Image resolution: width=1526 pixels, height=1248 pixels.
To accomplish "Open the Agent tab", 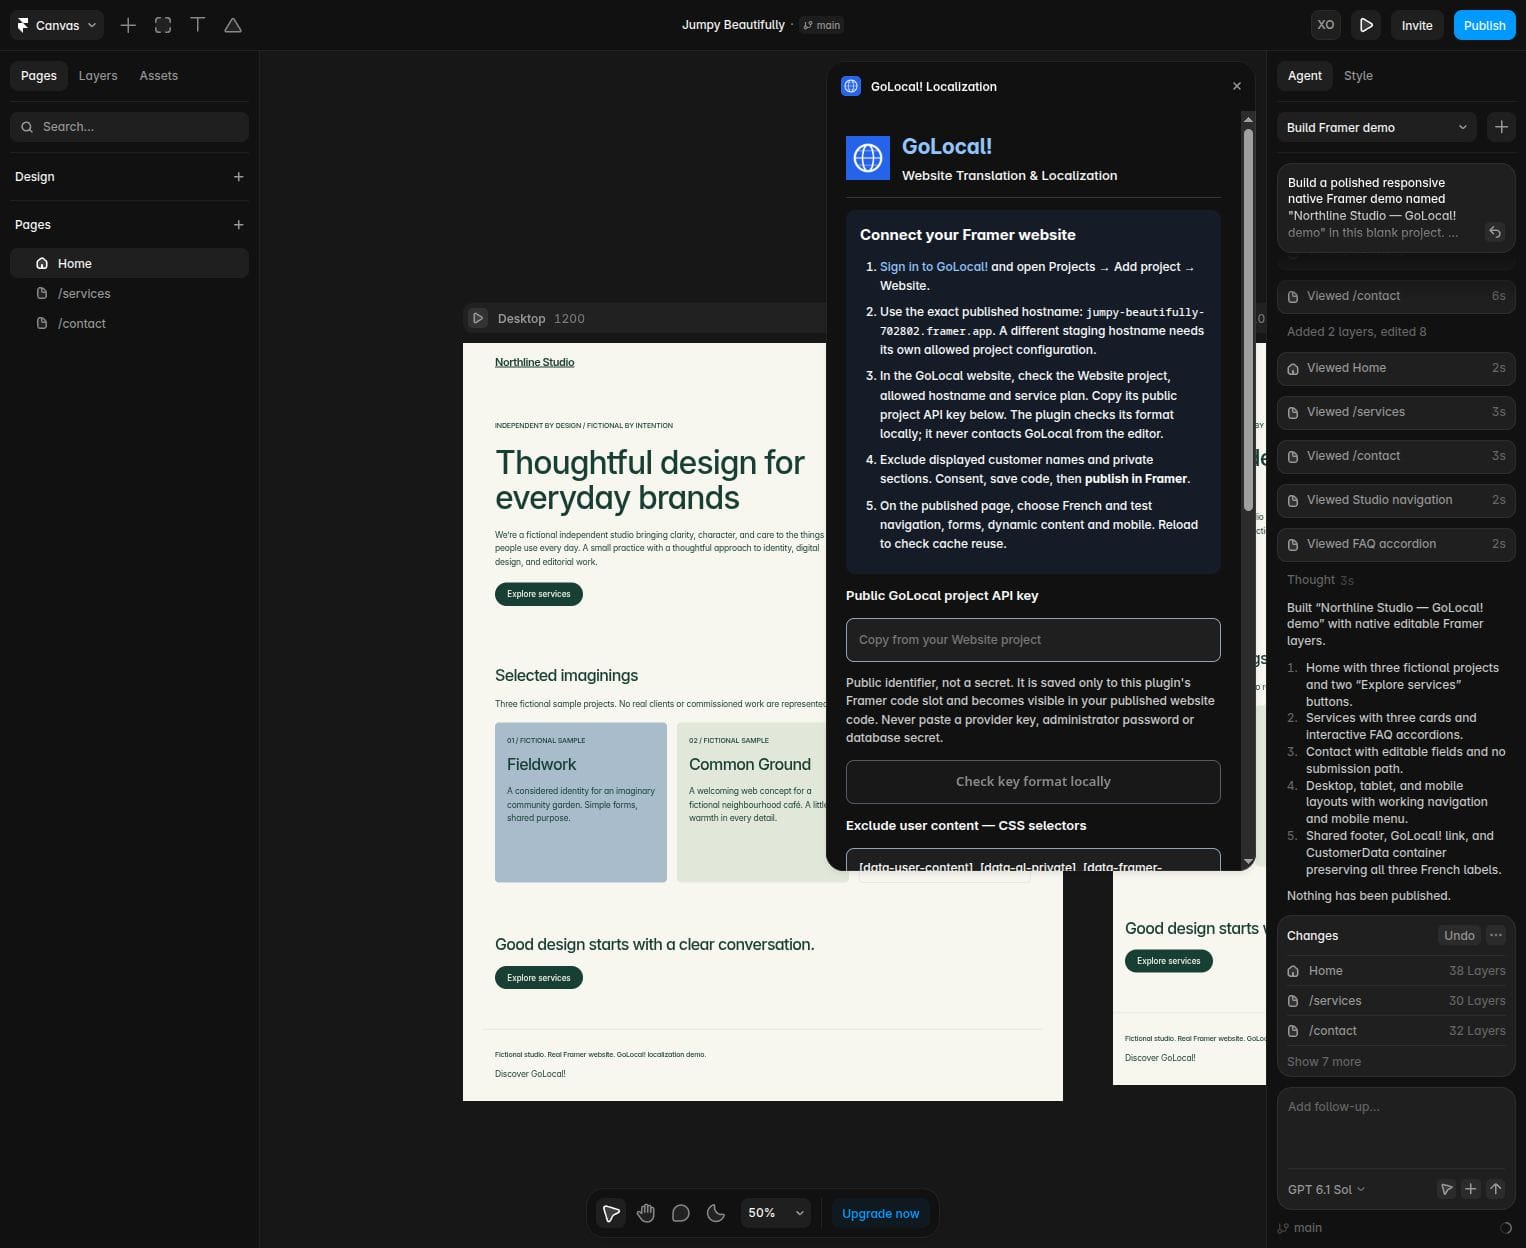I will (1305, 76).
